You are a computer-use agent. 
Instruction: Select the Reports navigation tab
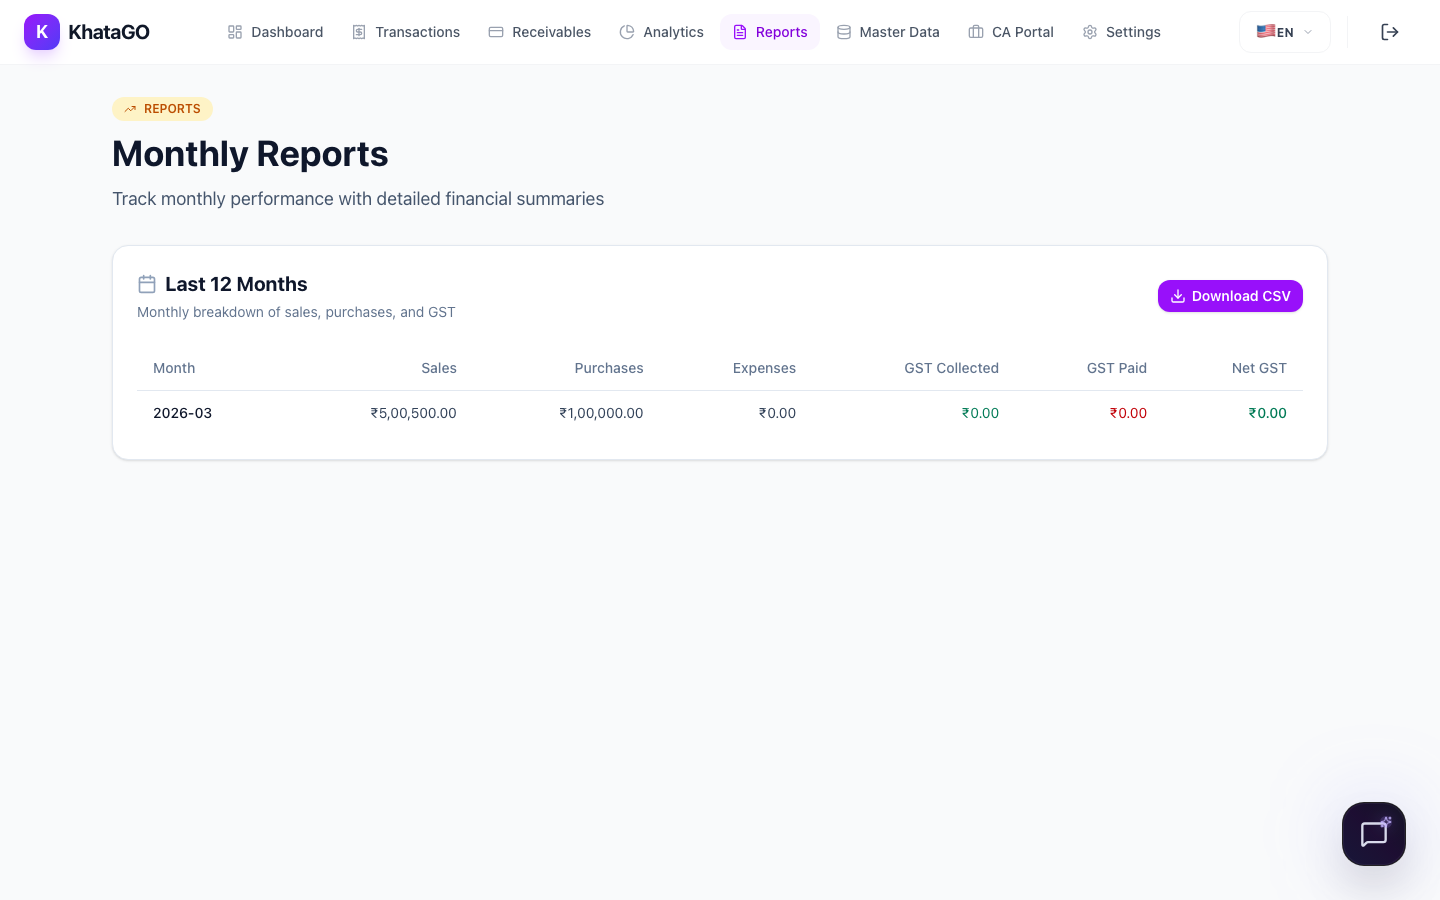pos(770,32)
